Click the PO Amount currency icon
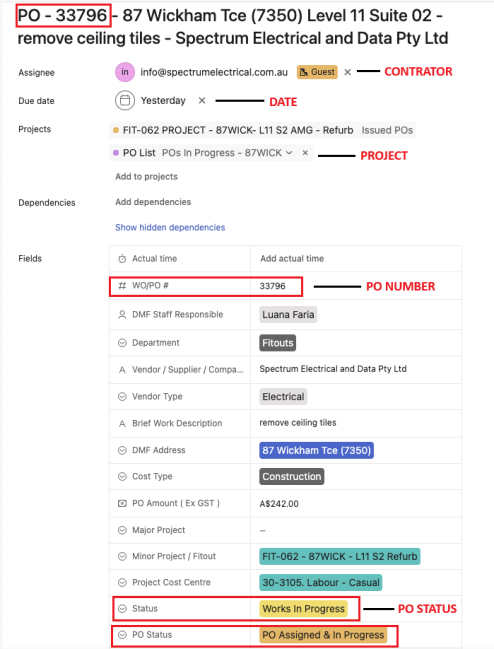494x649 pixels. [122, 504]
